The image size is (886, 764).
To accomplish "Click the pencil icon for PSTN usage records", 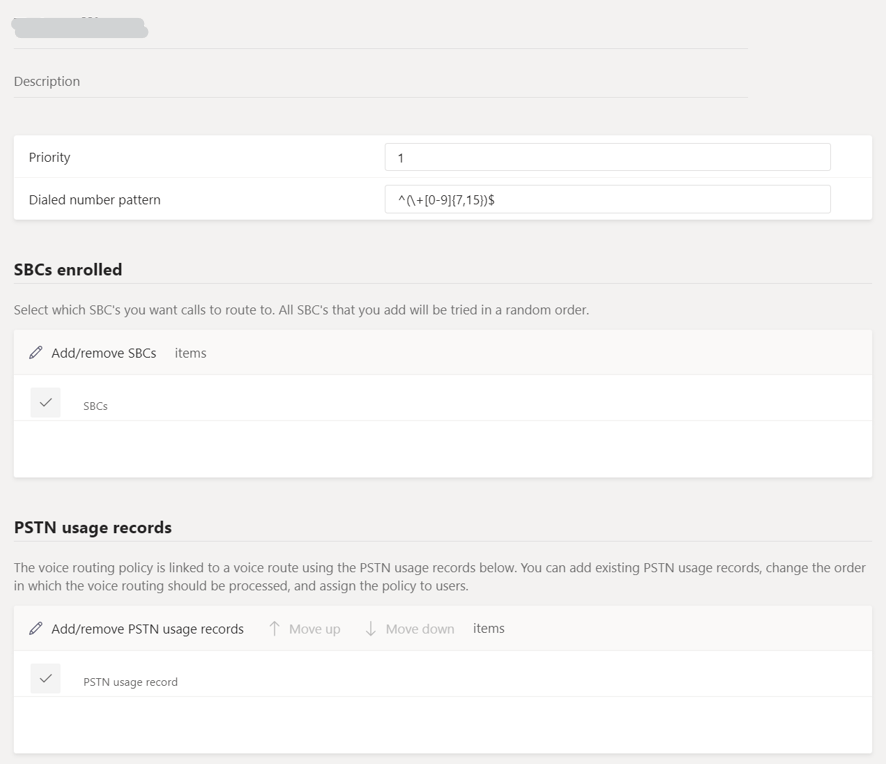I will point(36,629).
